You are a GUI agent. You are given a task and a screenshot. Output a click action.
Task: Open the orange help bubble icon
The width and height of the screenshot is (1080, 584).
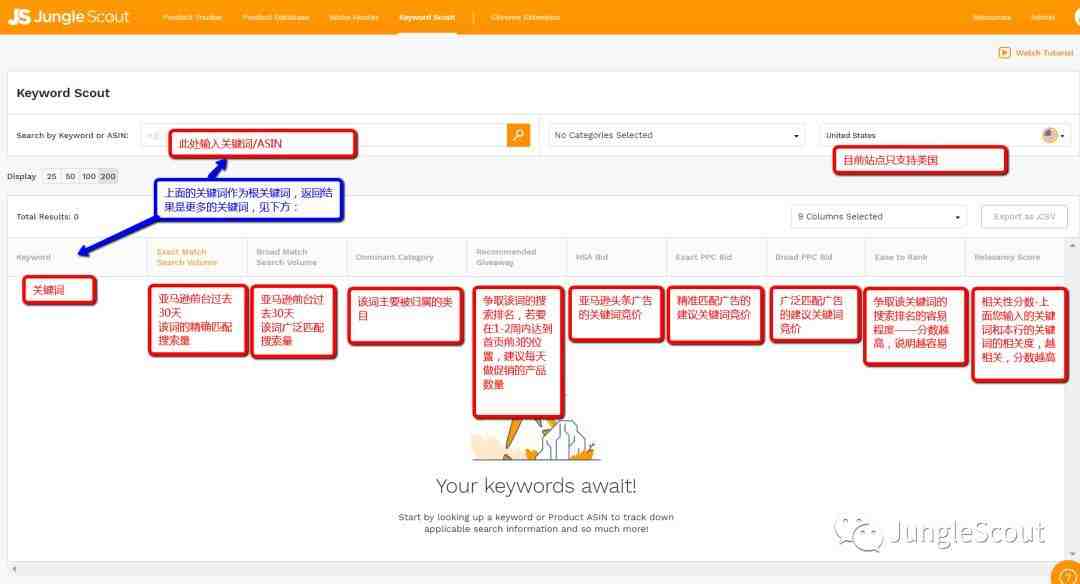(x=1066, y=574)
